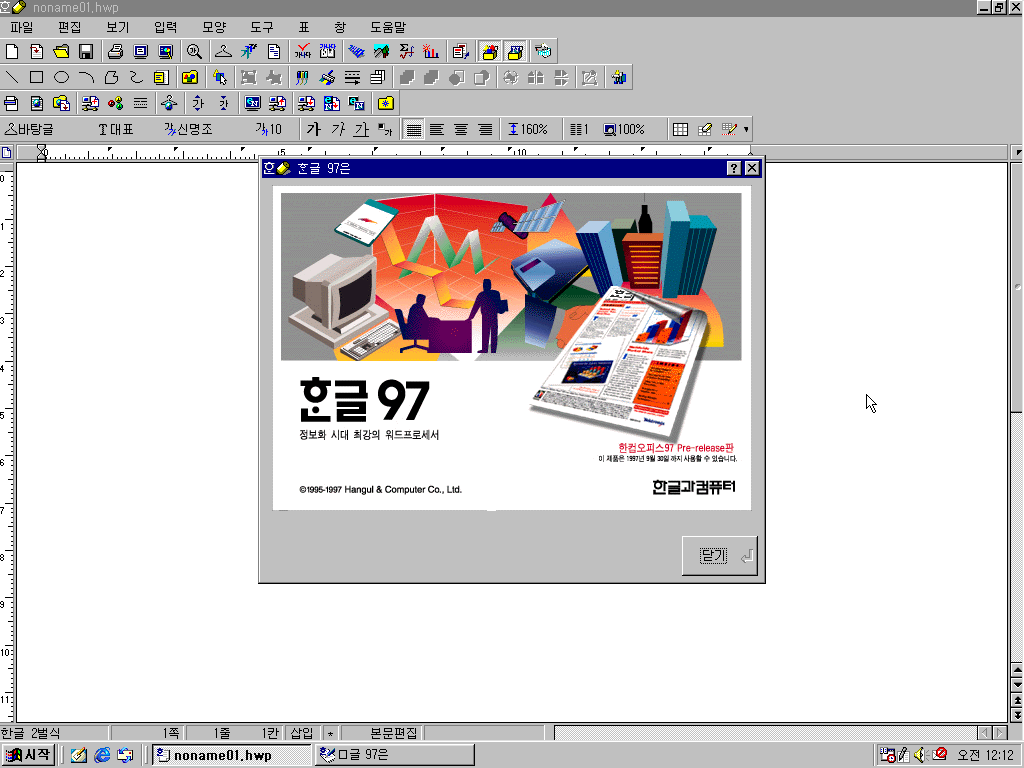Launch Internet Explorer from quick launch
Viewport: 1024px width, 768px height.
(x=102, y=755)
